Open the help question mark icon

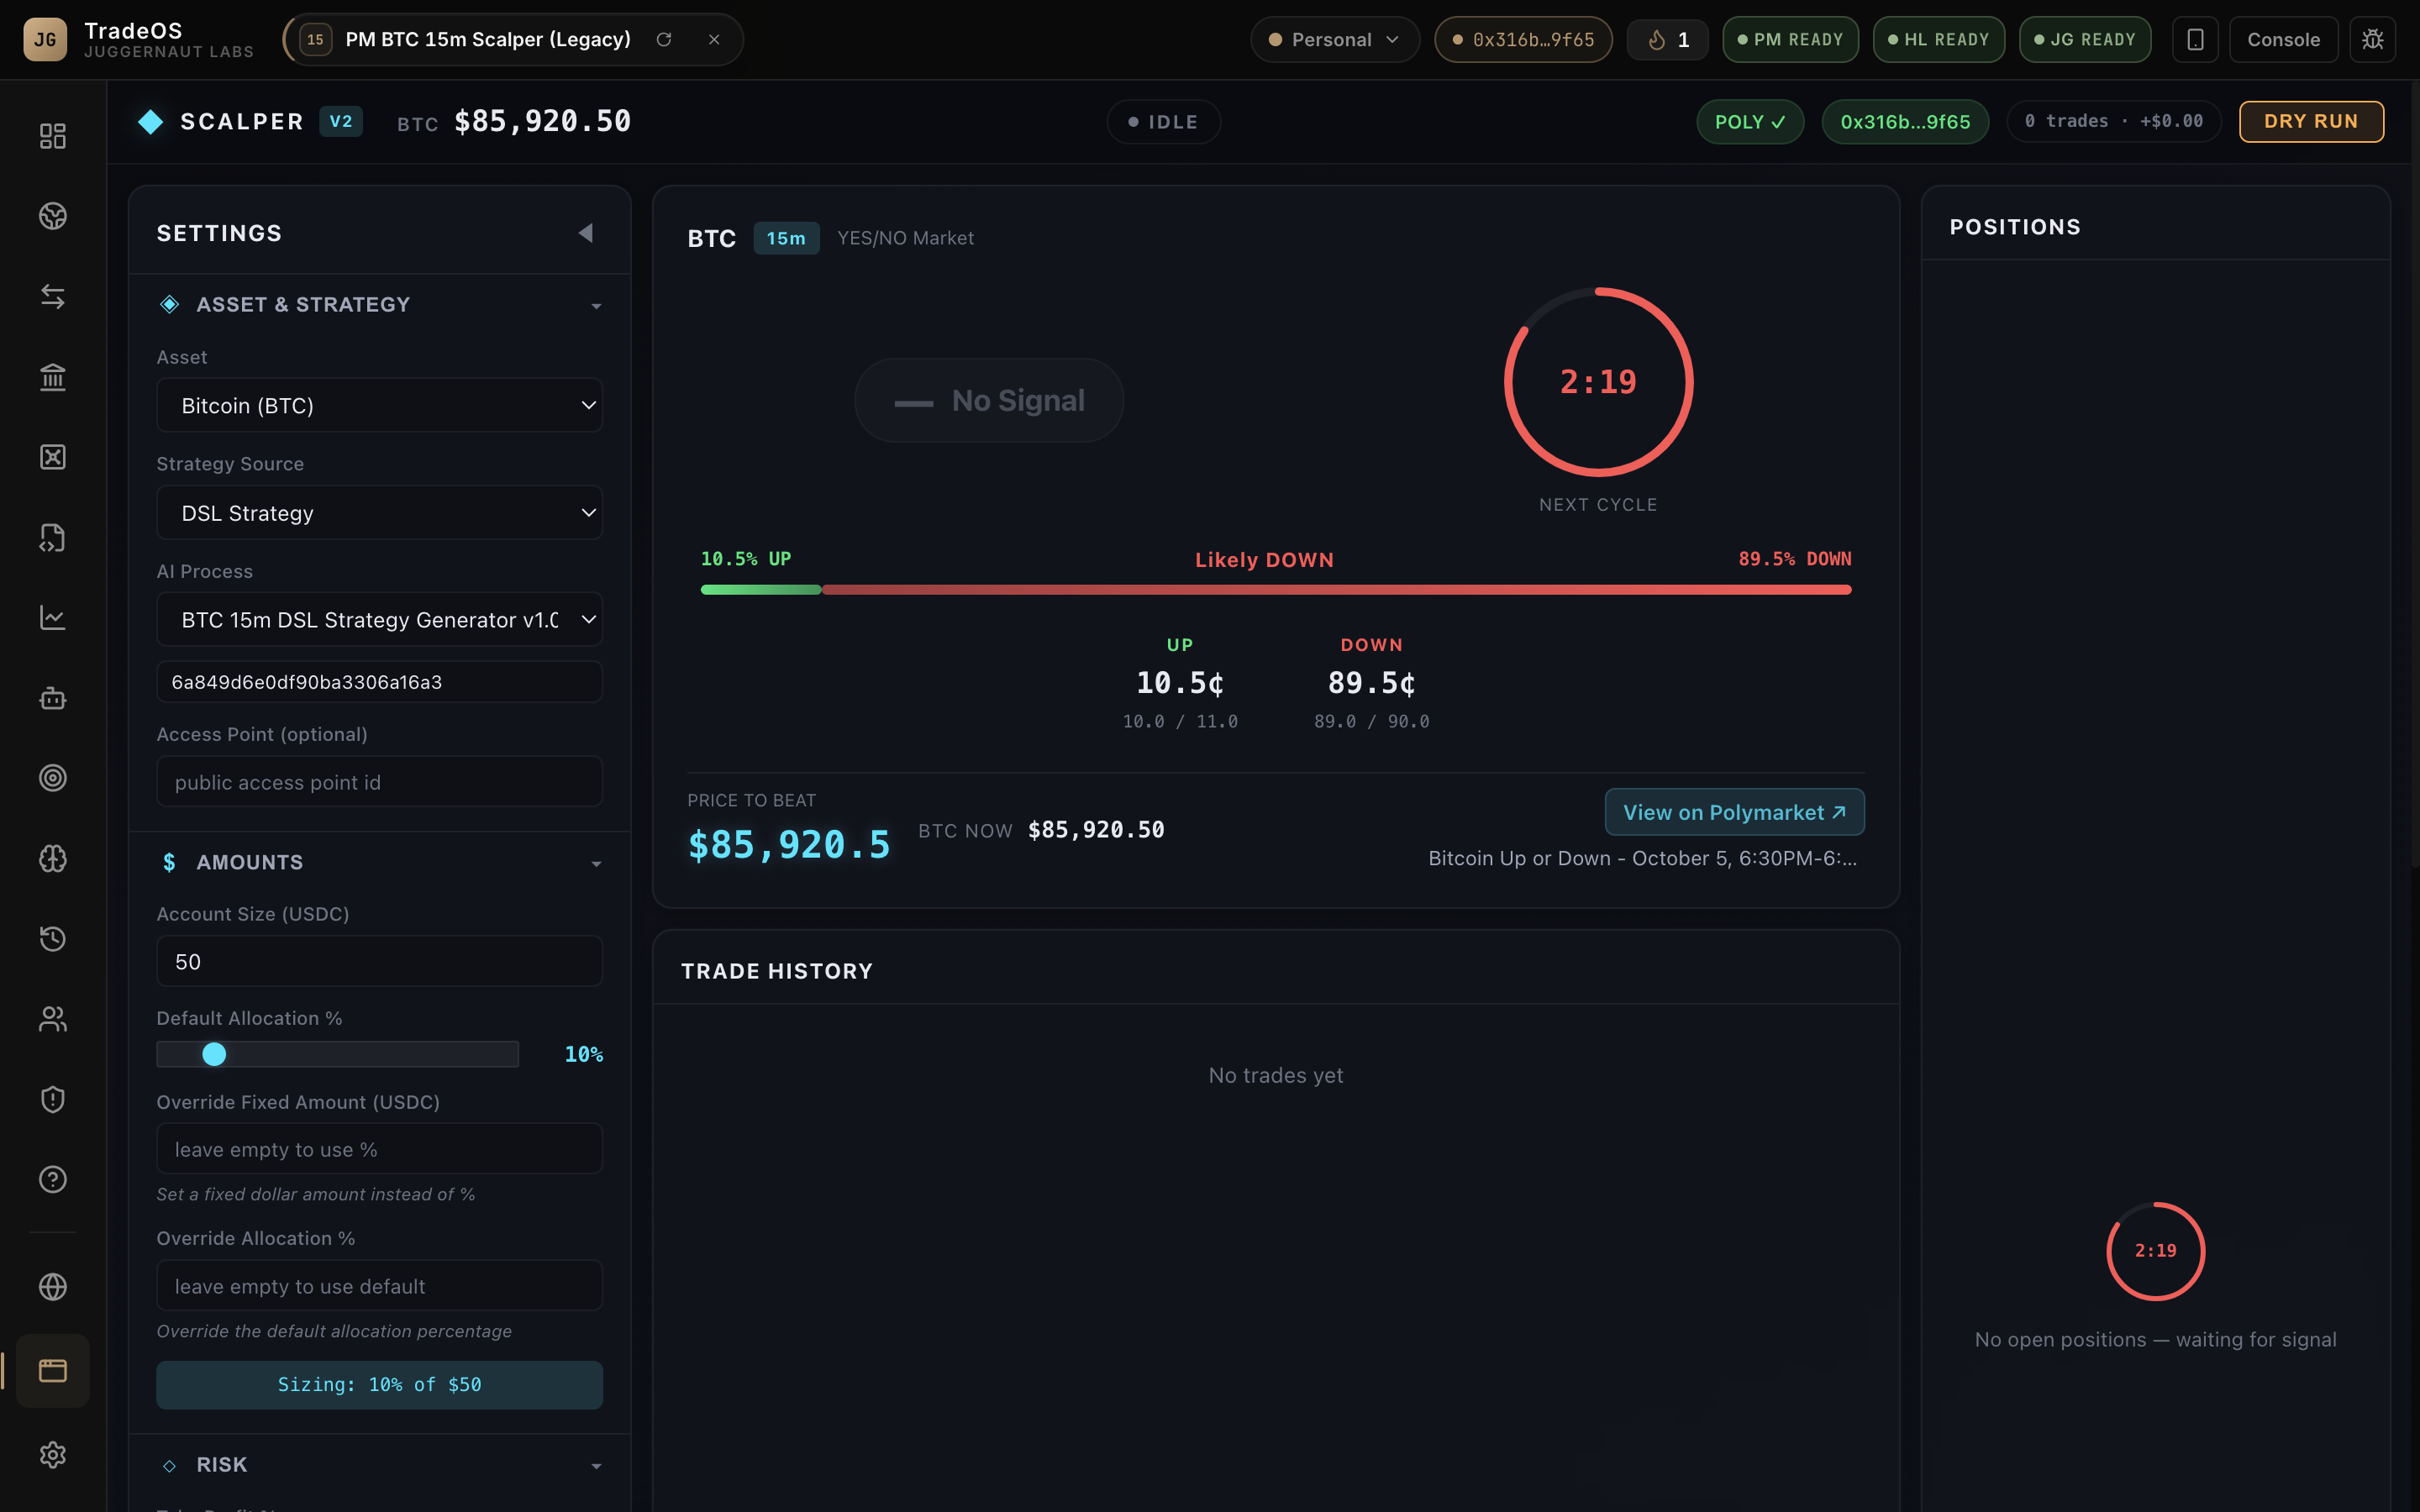(52, 1180)
